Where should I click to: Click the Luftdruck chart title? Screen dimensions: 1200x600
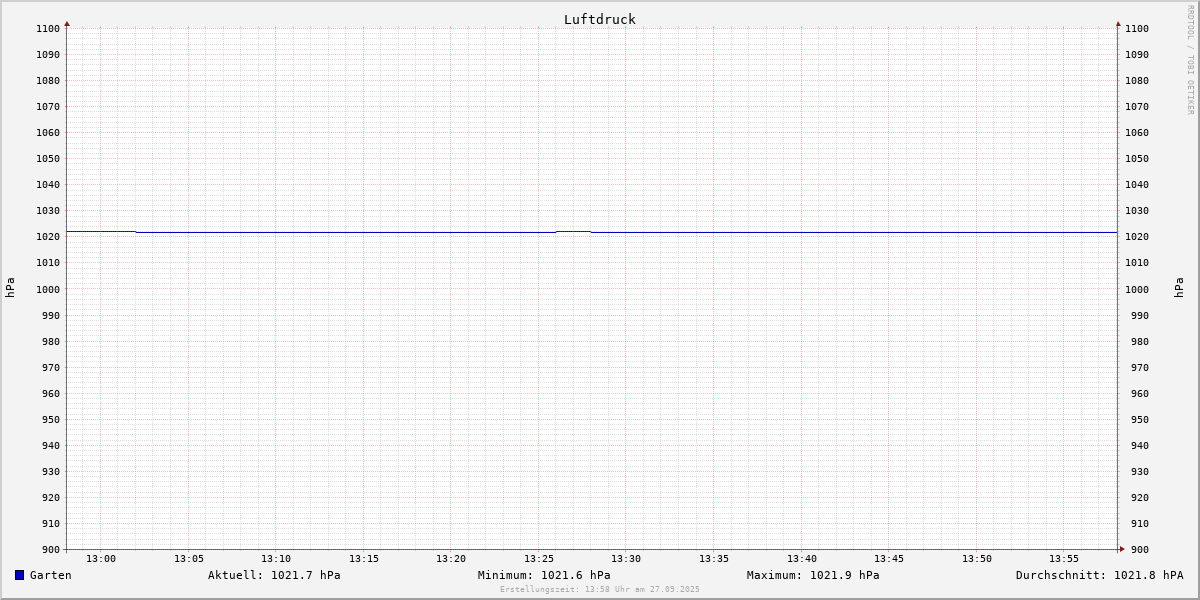[599, 19]
